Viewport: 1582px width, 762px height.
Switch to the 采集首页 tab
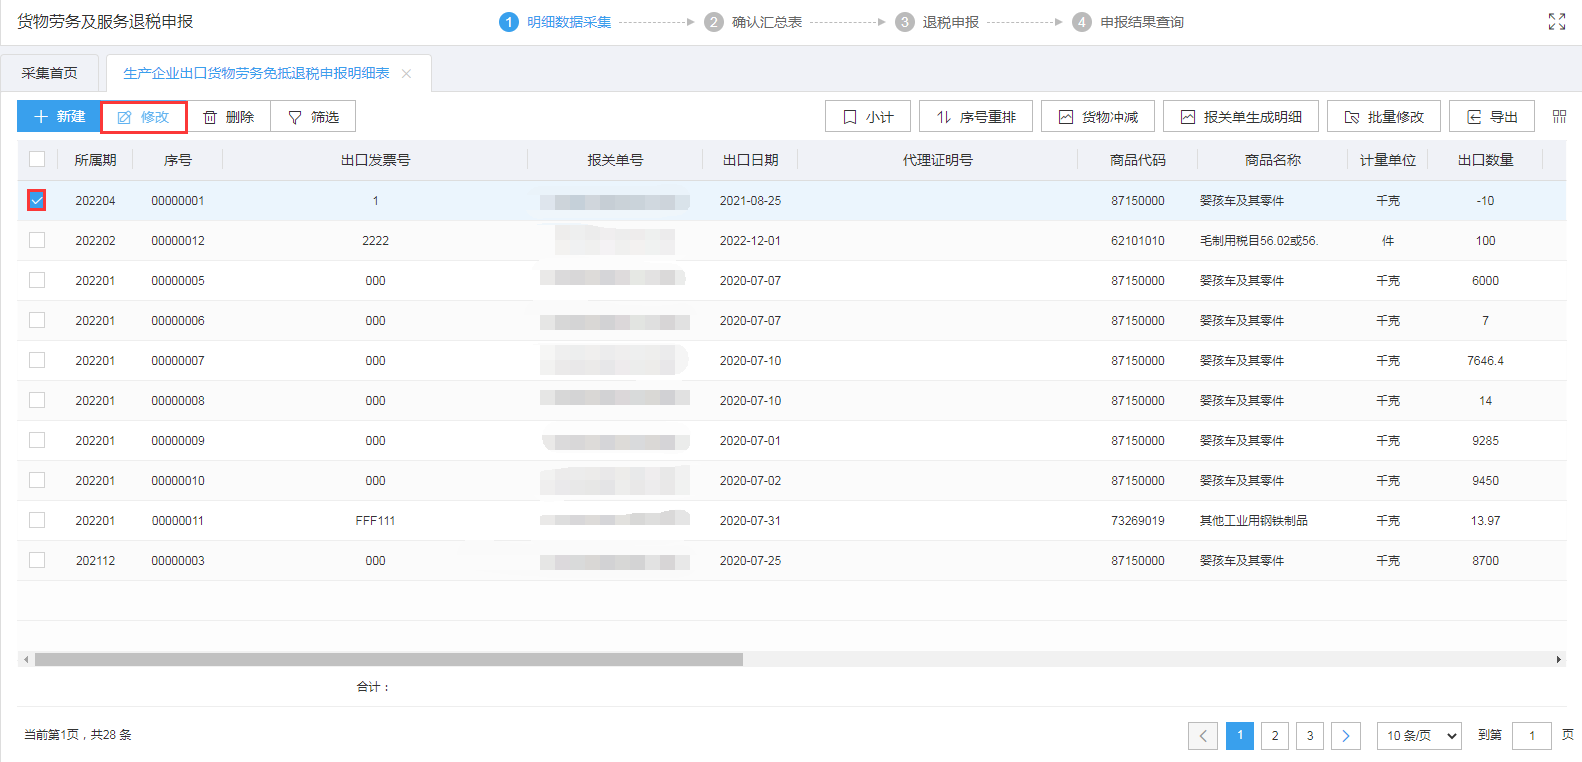(x=50, y=73)
